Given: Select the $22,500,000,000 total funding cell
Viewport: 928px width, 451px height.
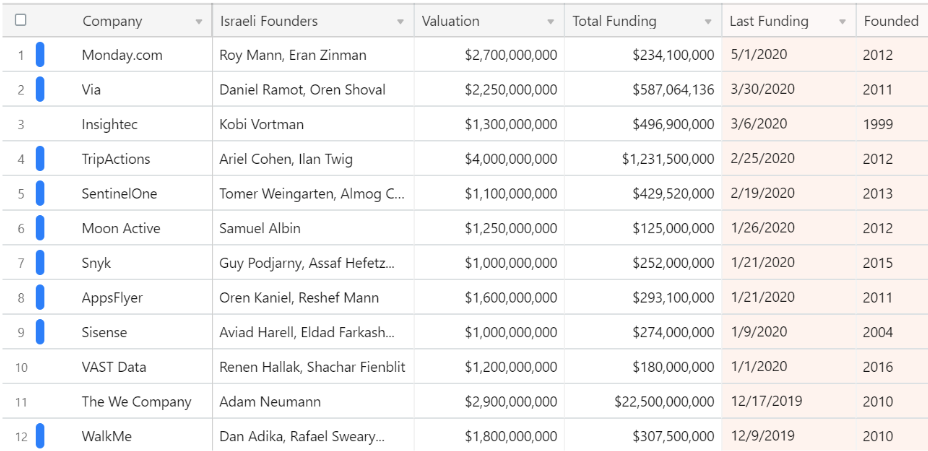Looking at the screenshot, I should click(643, 401).
